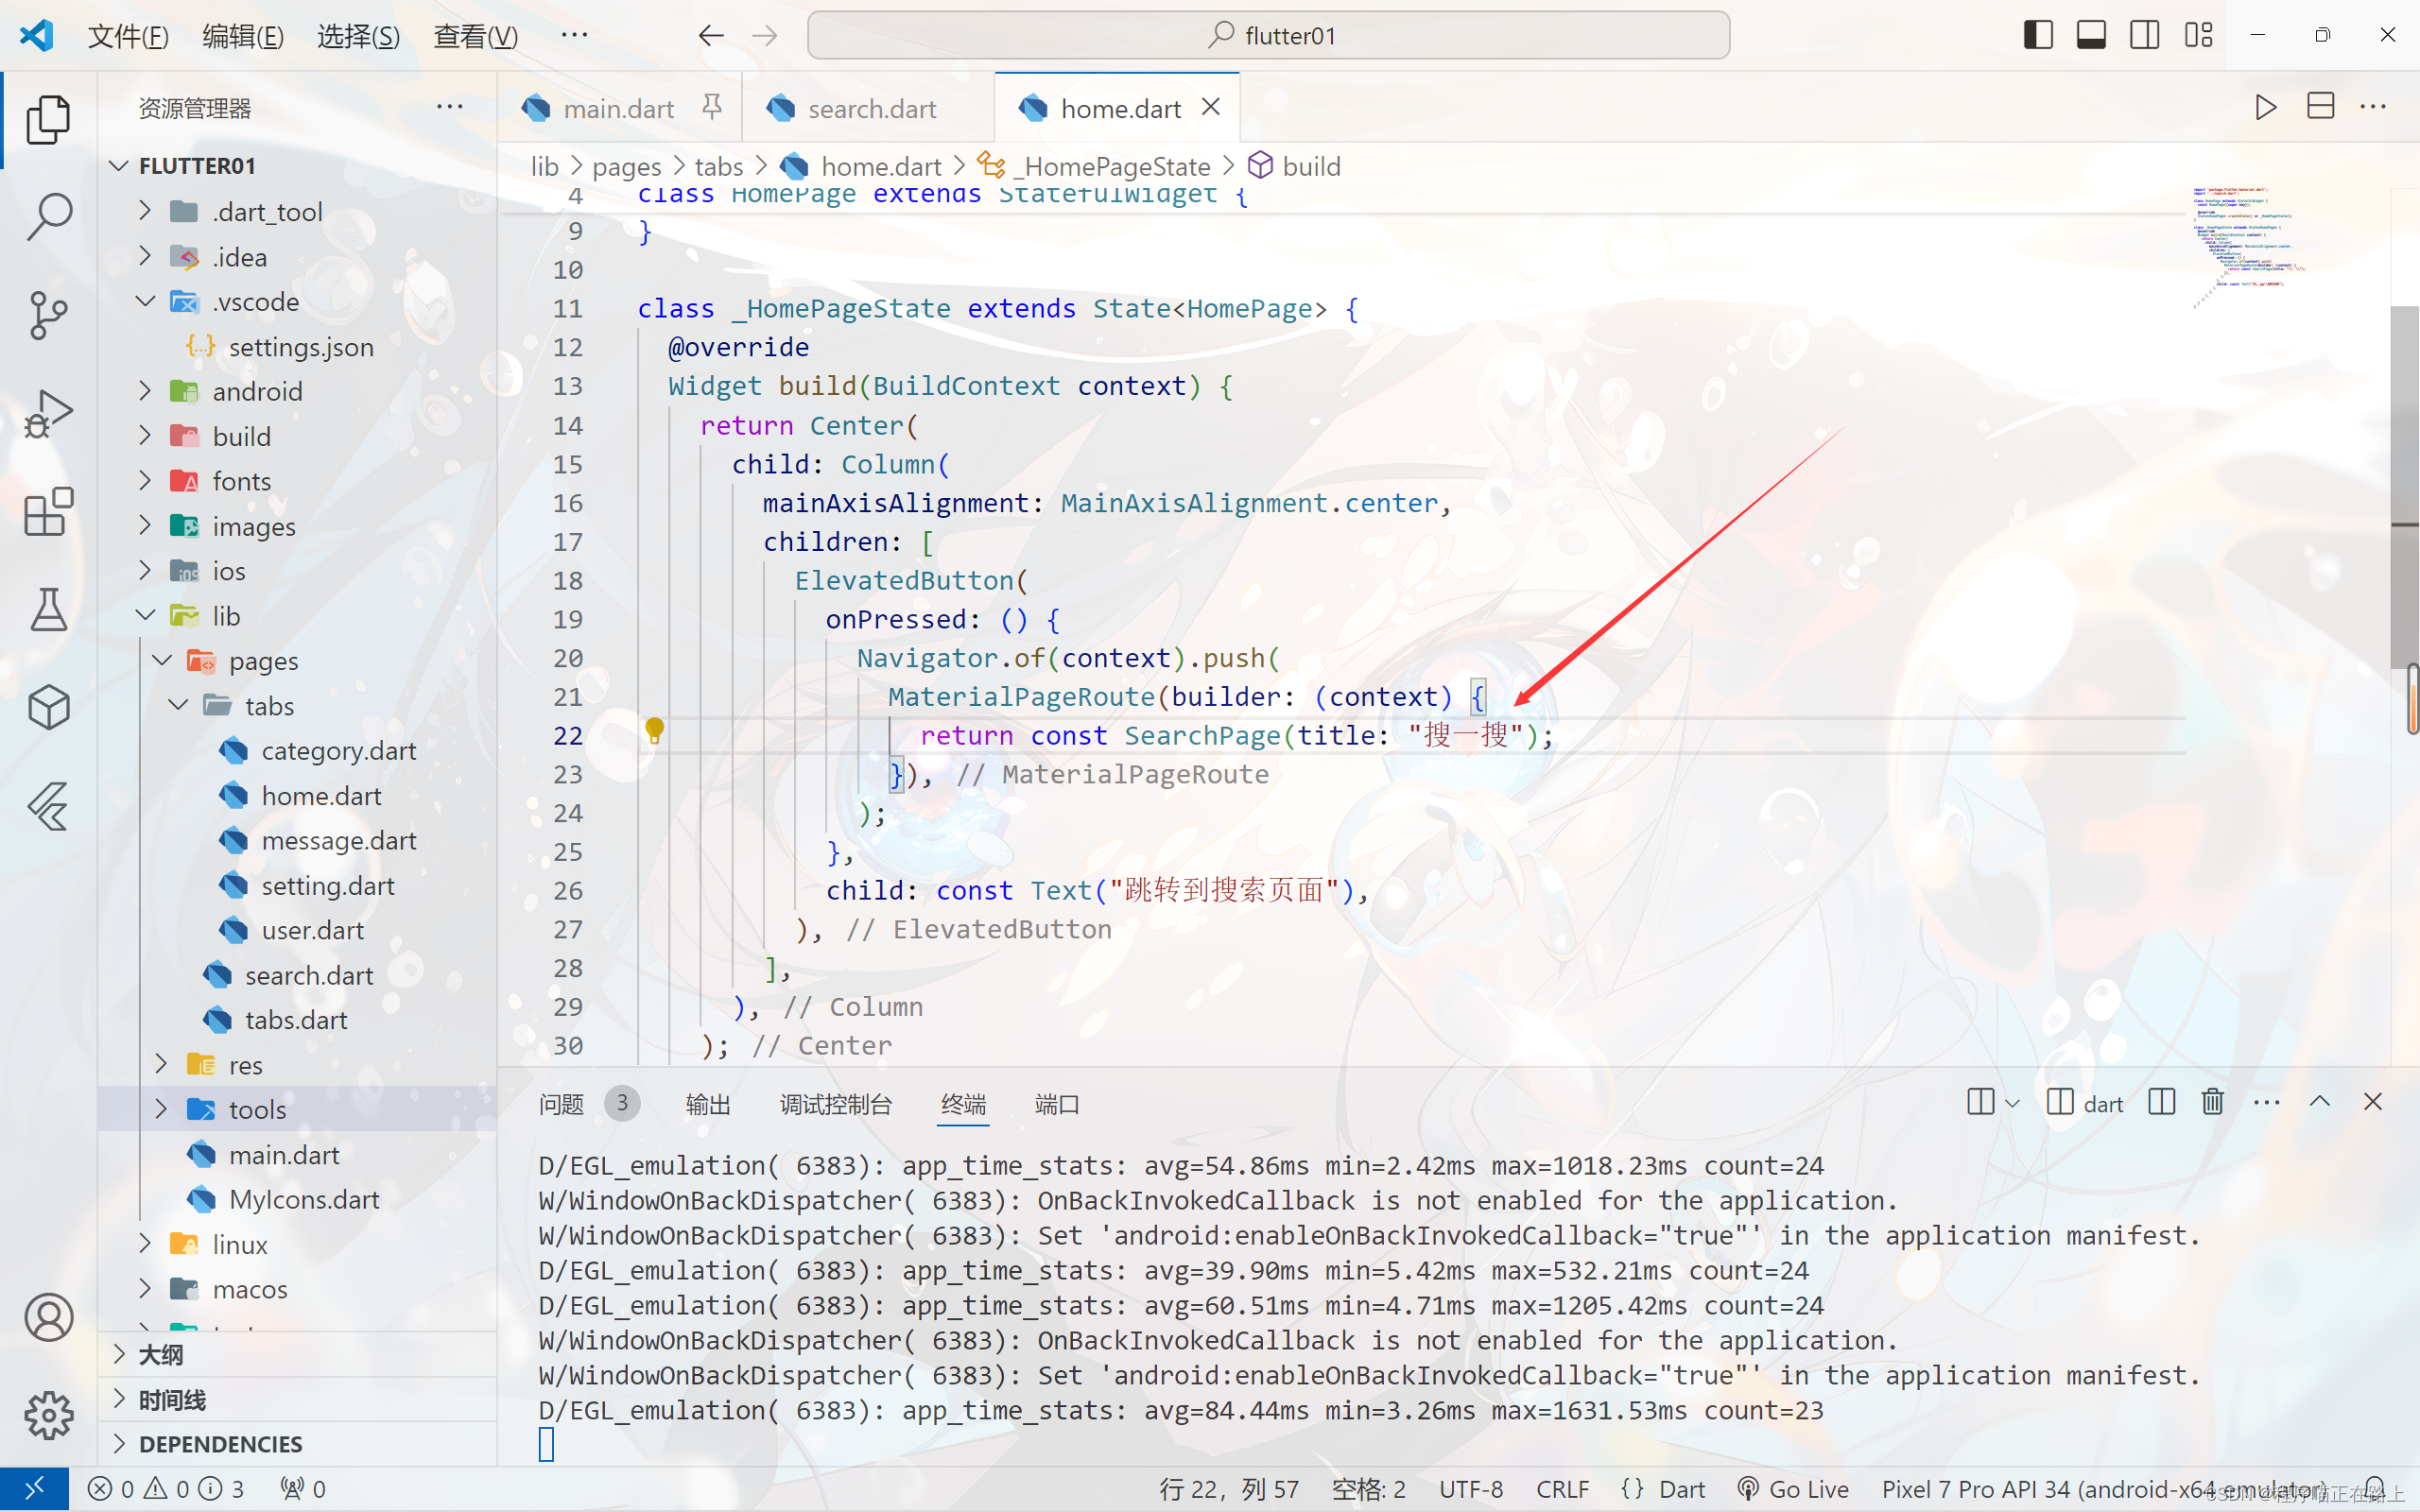Toggle the bottom panel layout button

click(x=2091, y=35)
